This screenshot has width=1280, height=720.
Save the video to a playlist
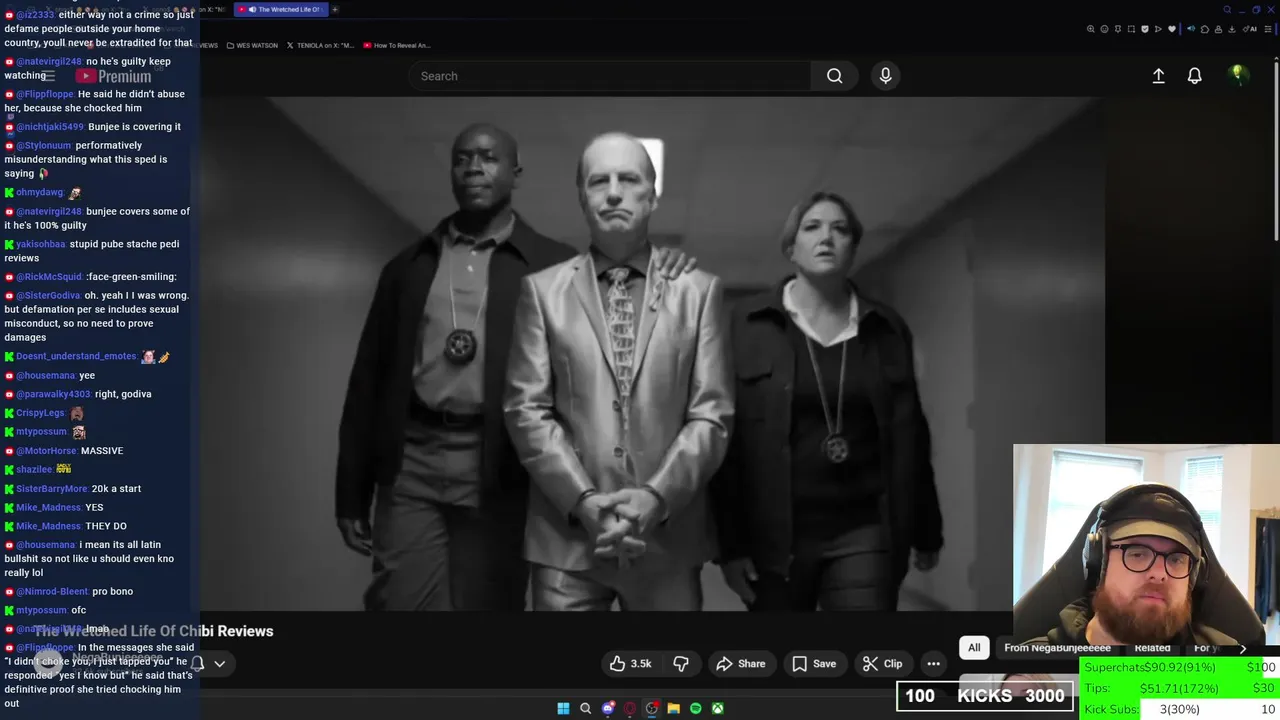click(814, 664)
